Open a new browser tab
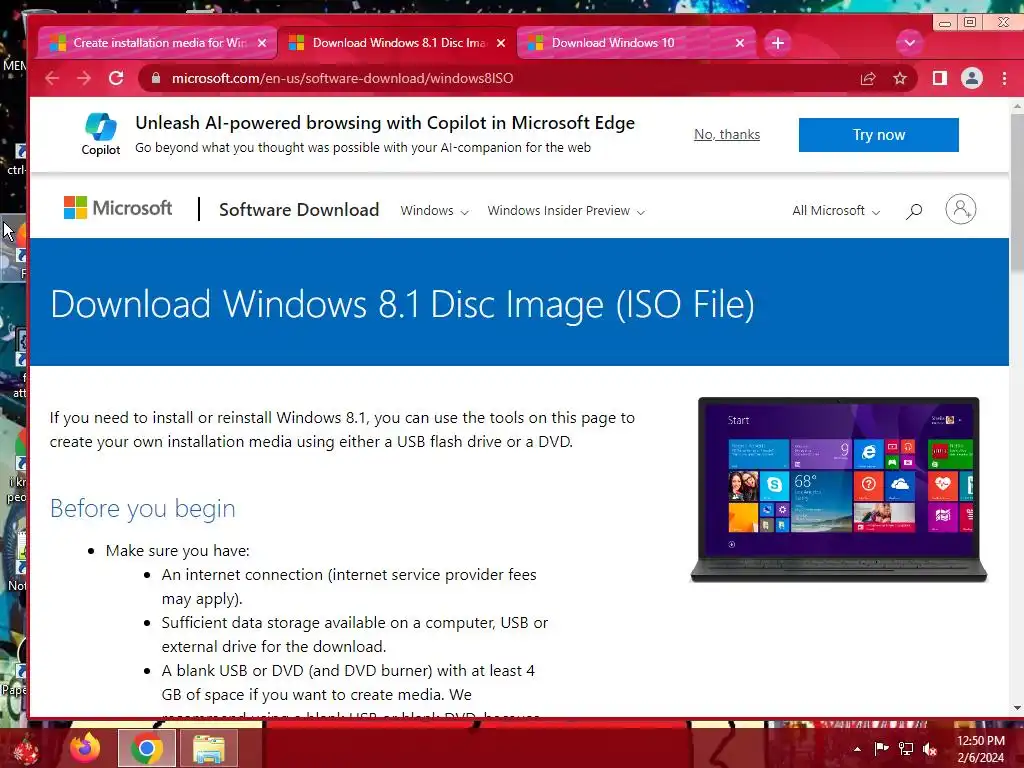This screenshot has height=768, width=1024. click(x=777, y=43)
